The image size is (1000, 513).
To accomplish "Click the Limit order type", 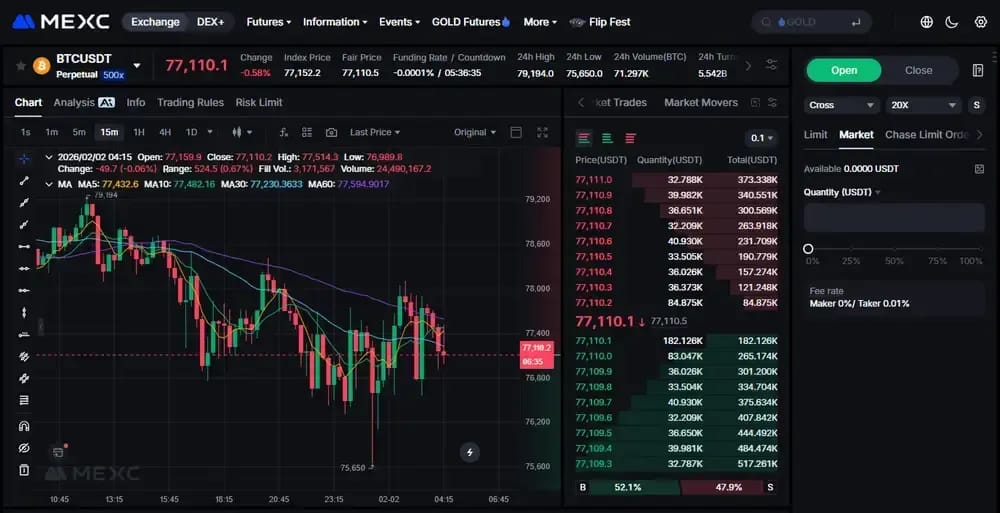I will coord(815,135).
